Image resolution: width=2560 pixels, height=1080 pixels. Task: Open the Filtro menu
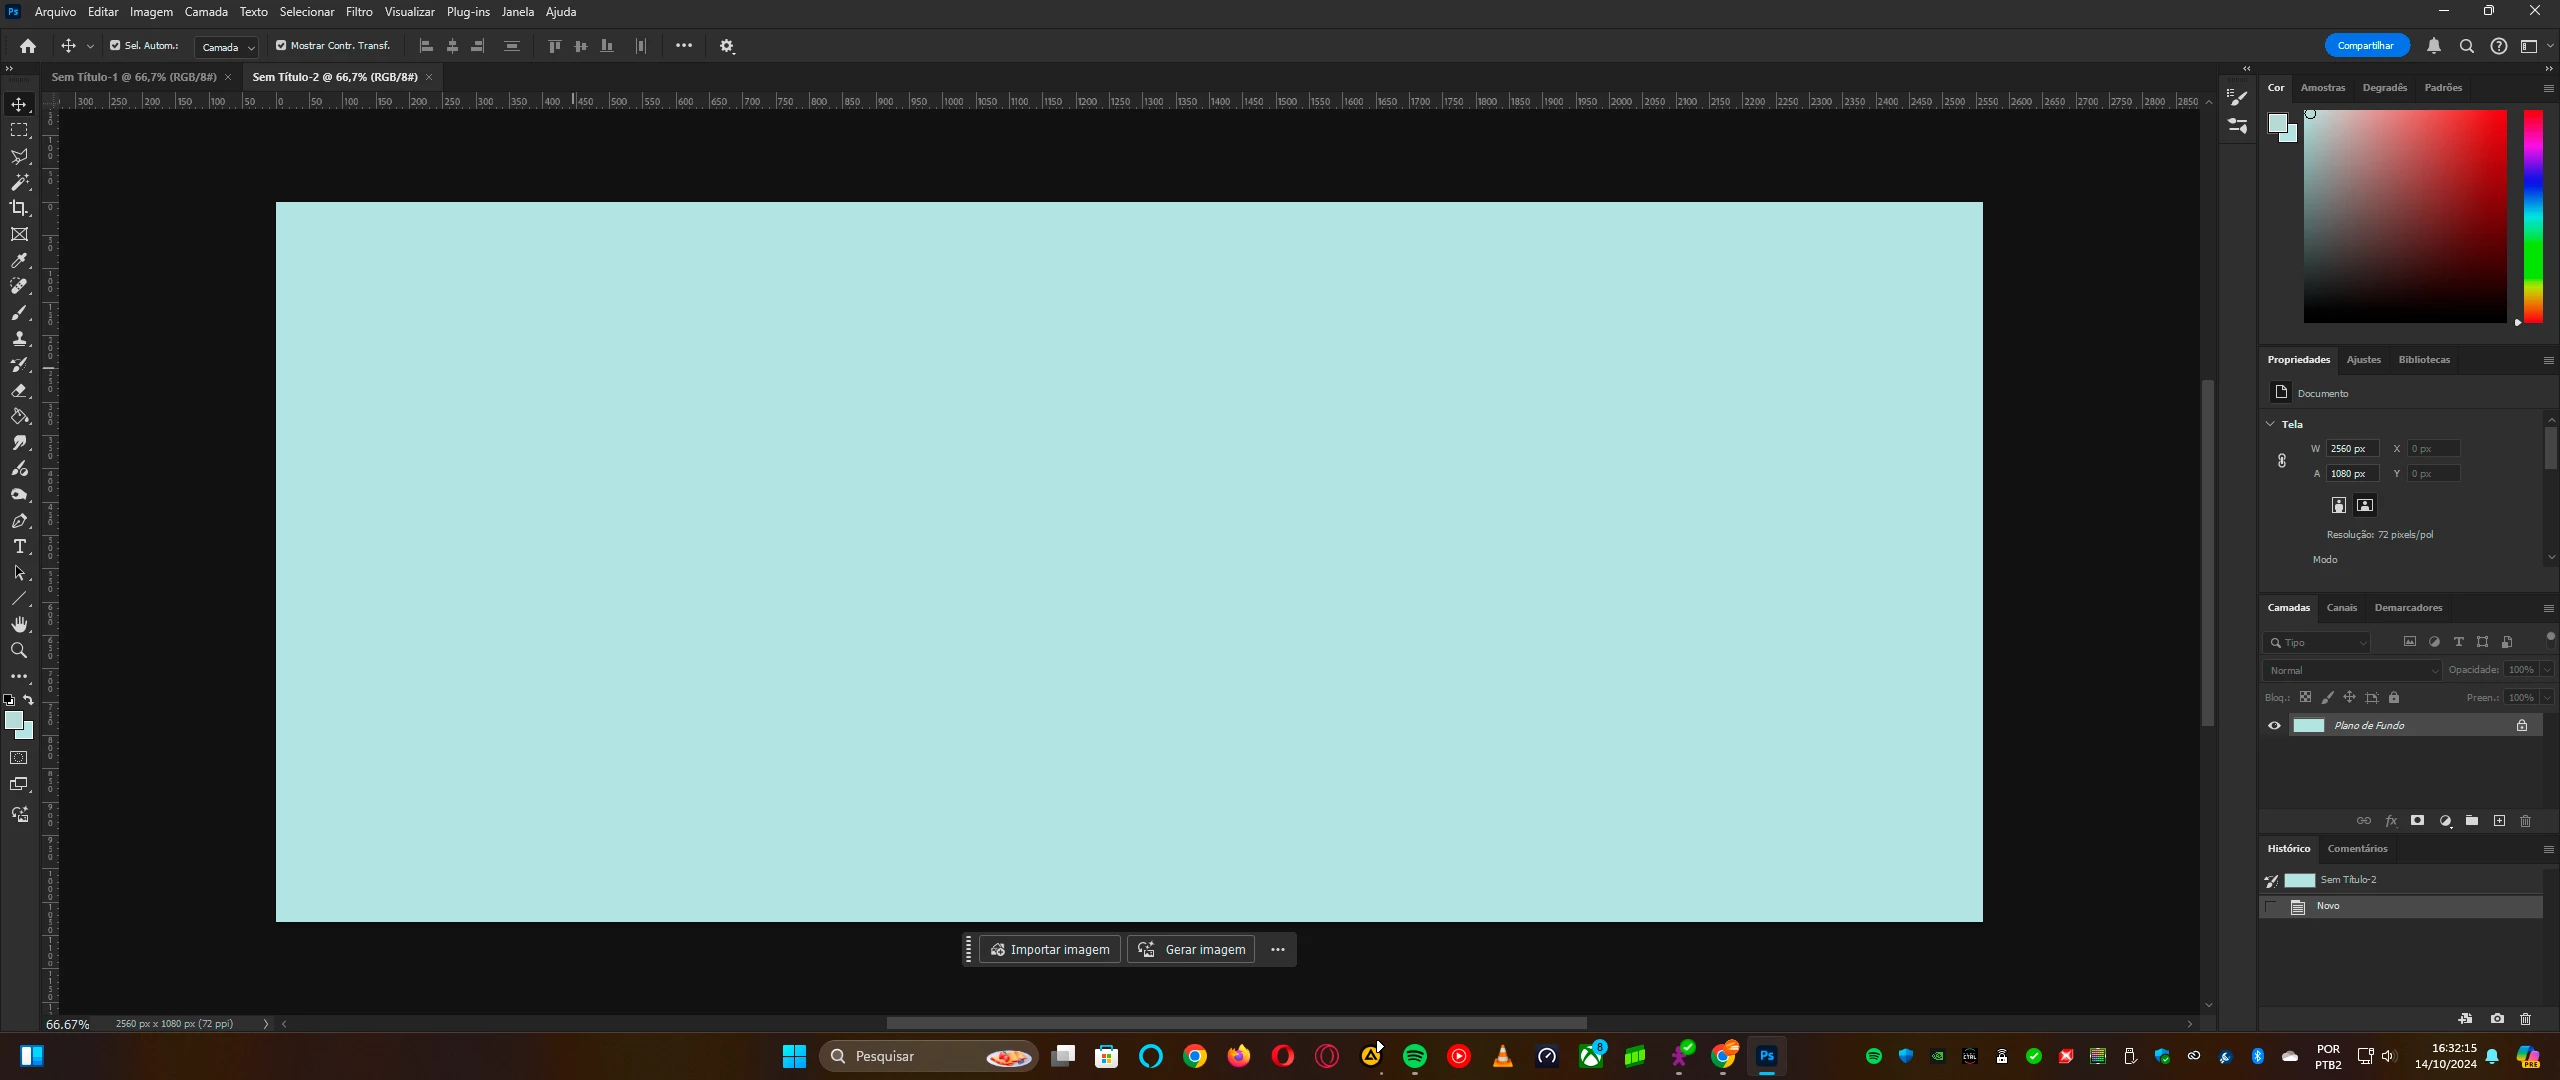coord(359,12)
